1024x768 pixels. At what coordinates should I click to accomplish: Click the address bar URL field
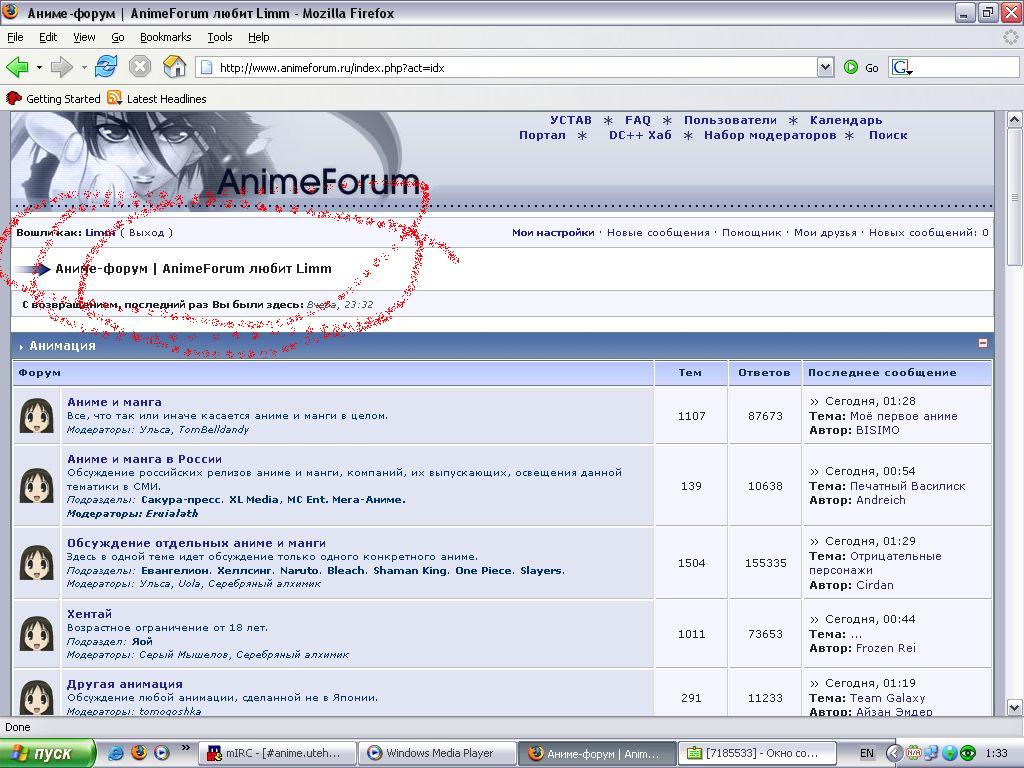point(509,67)
